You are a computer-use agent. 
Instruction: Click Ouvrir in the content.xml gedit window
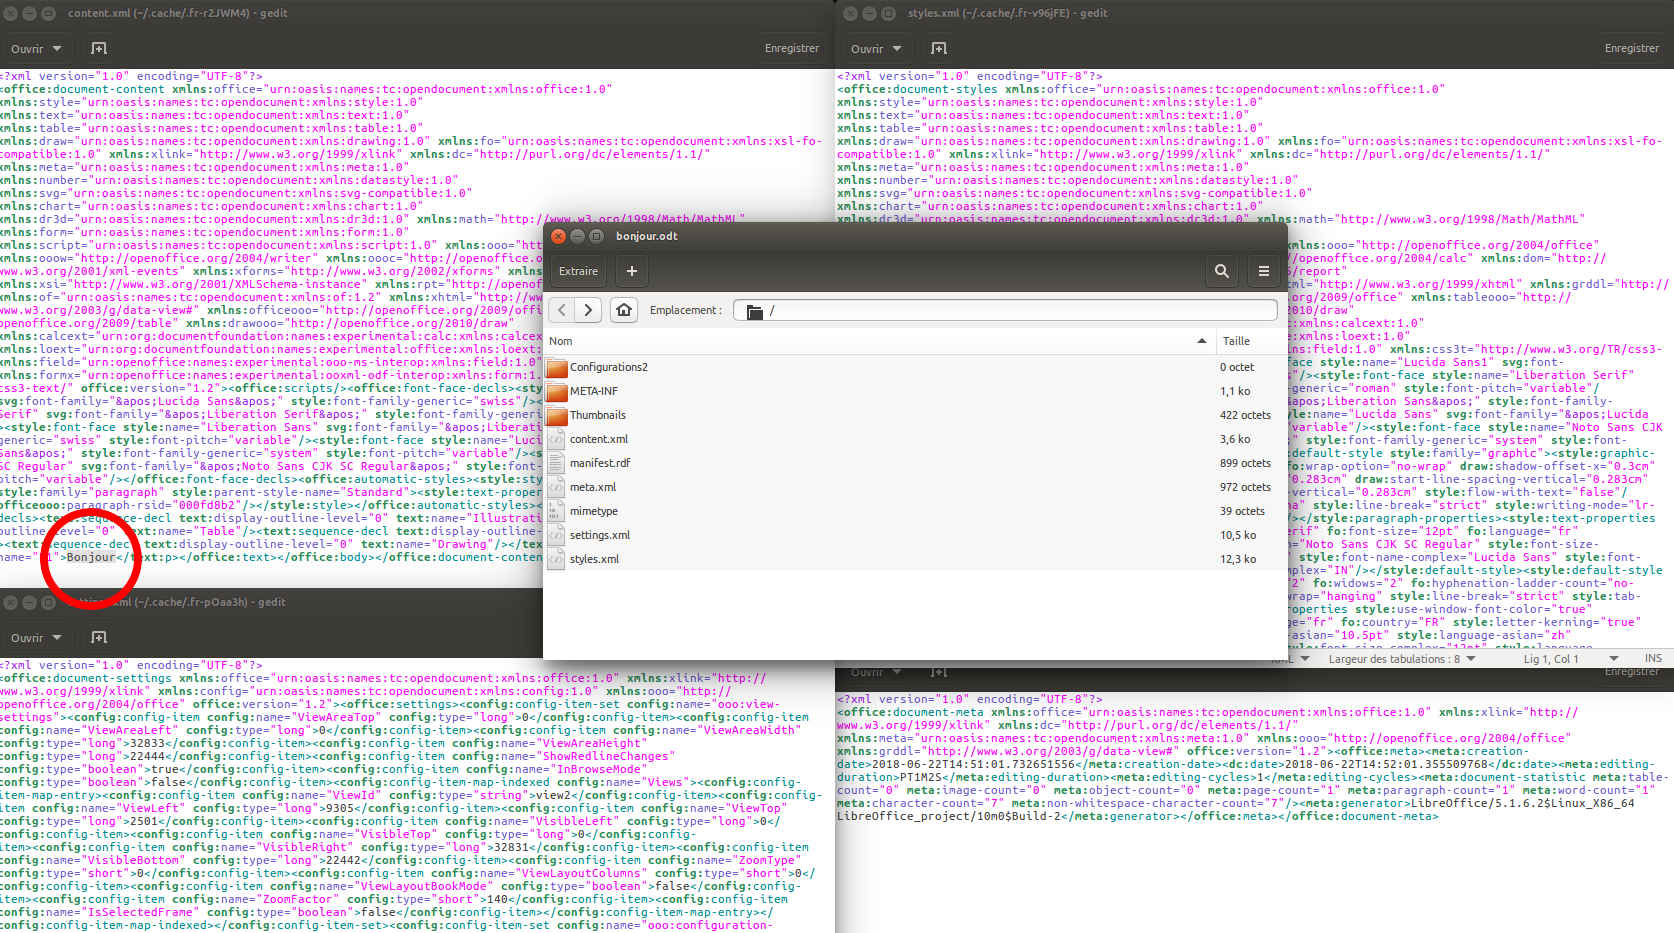tap(27, 48)
